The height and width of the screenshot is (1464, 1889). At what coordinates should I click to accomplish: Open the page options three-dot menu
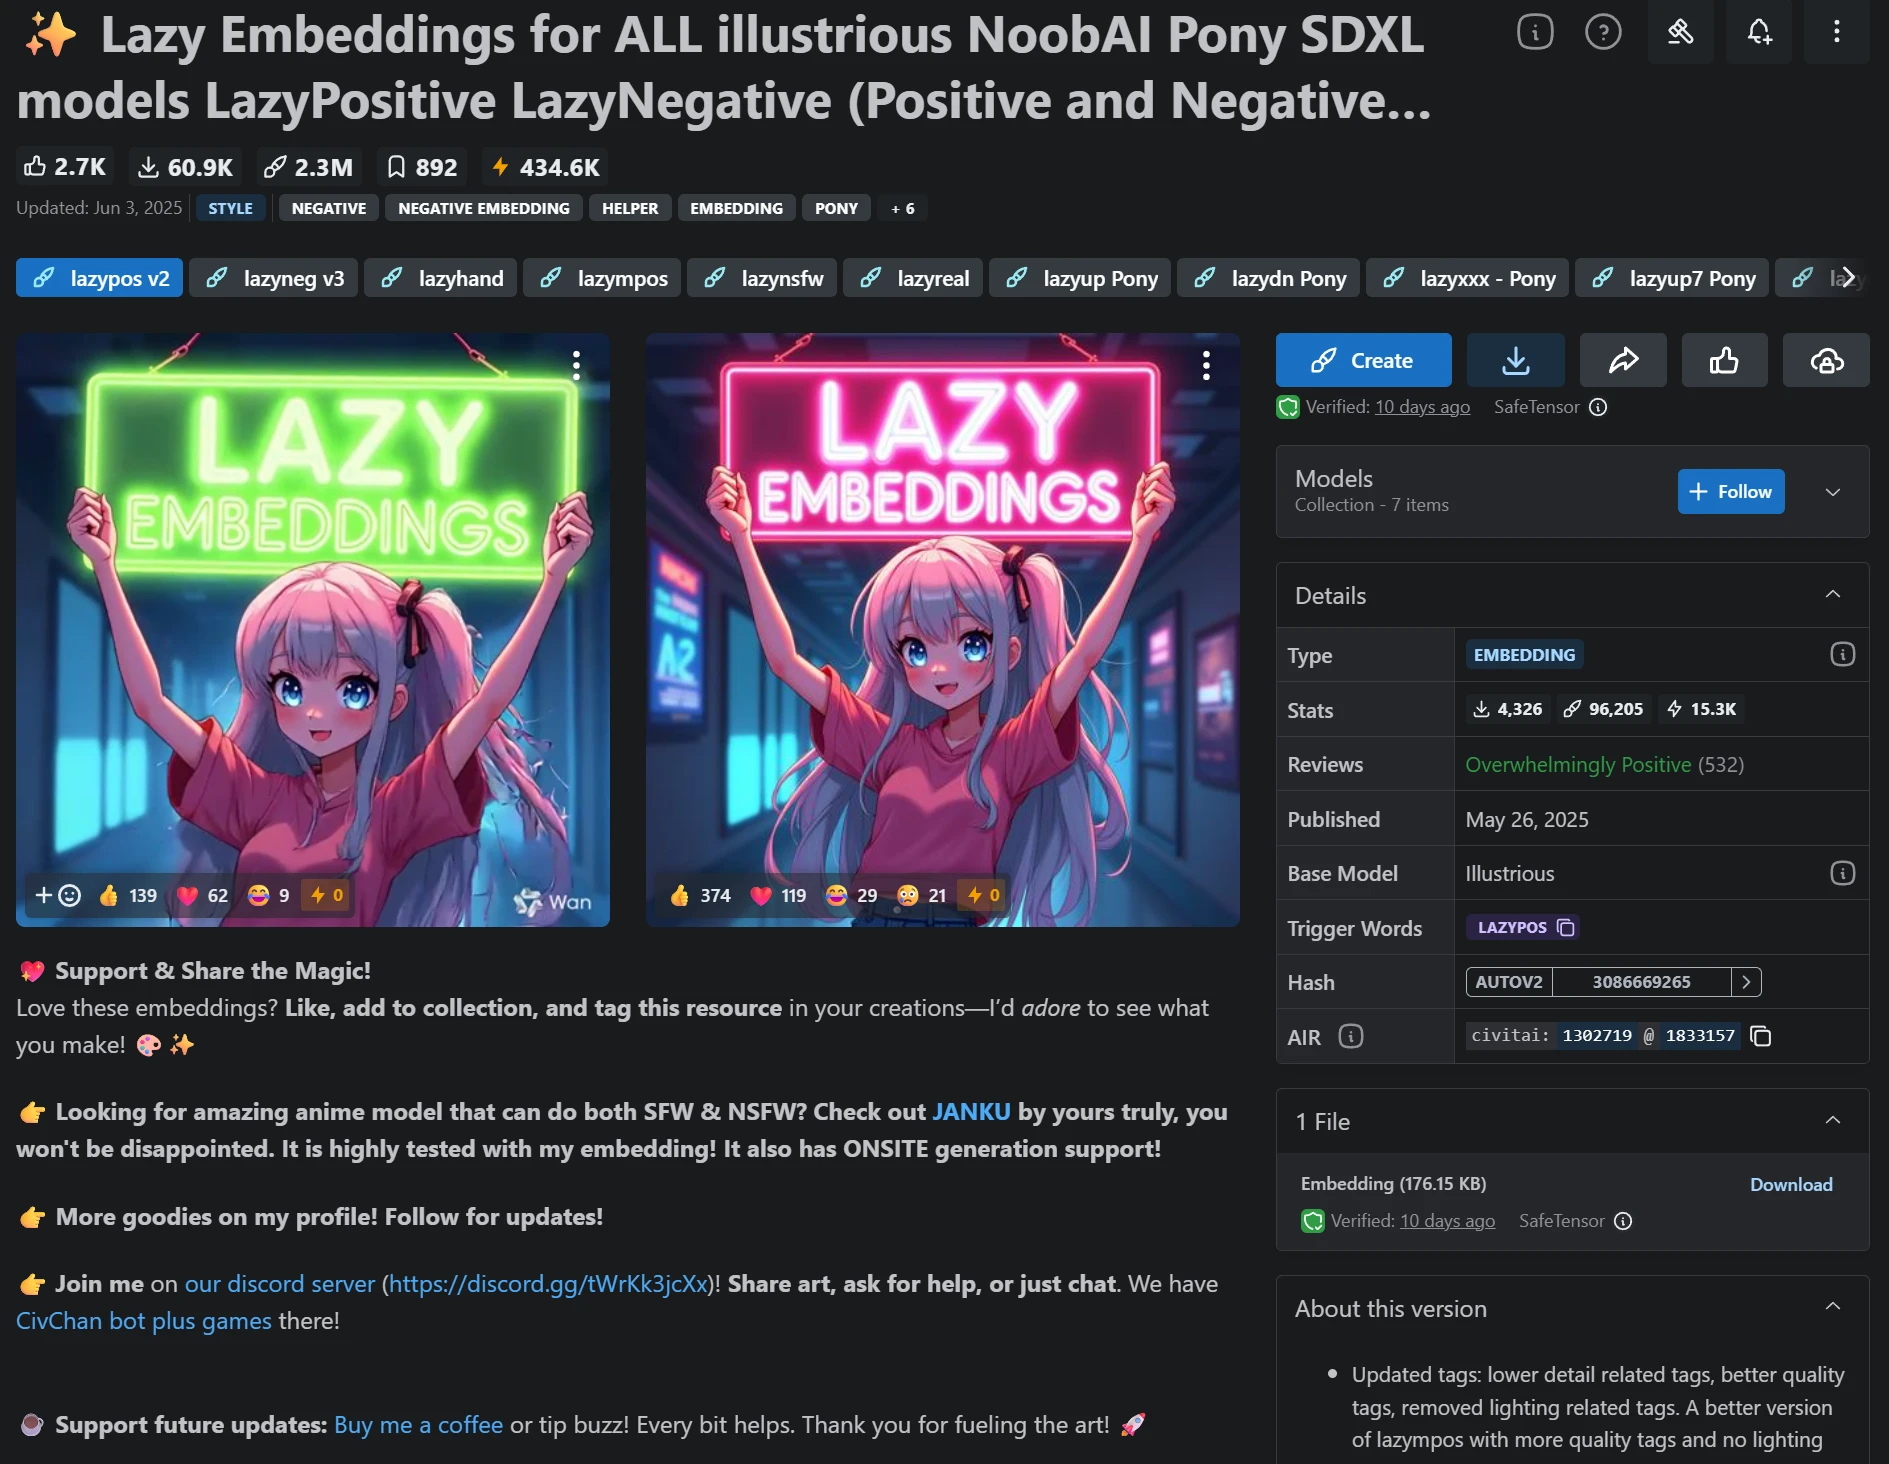1837,32
